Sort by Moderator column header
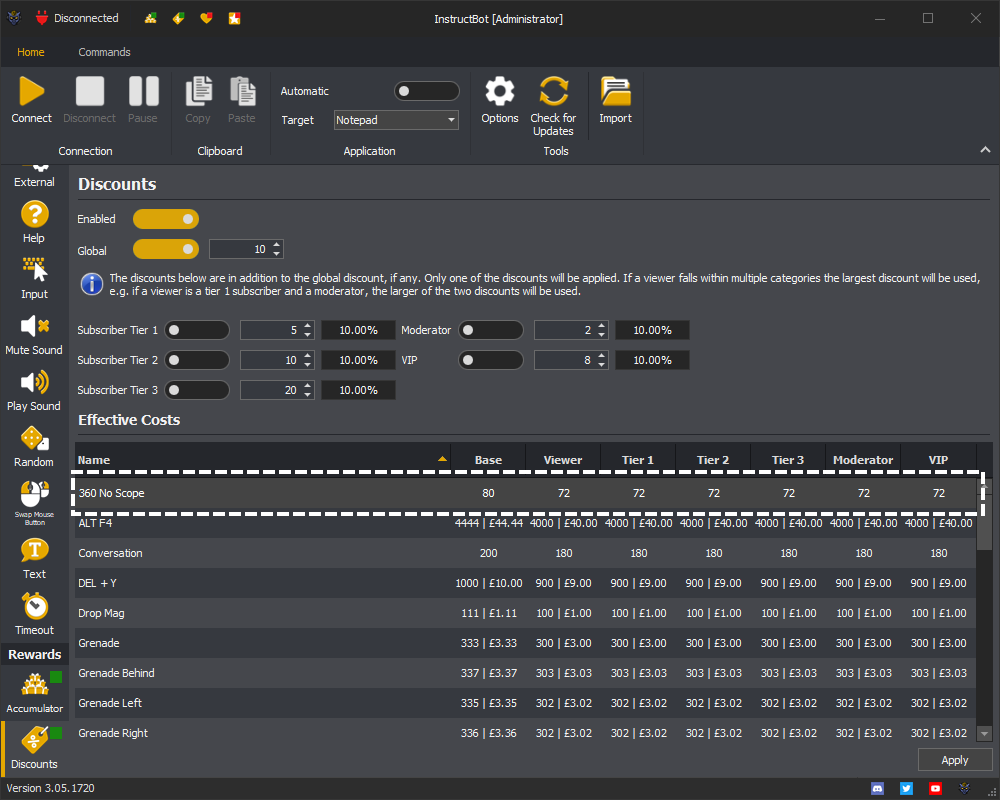Viewport: 1000px width, 800px height. (863, 459)
